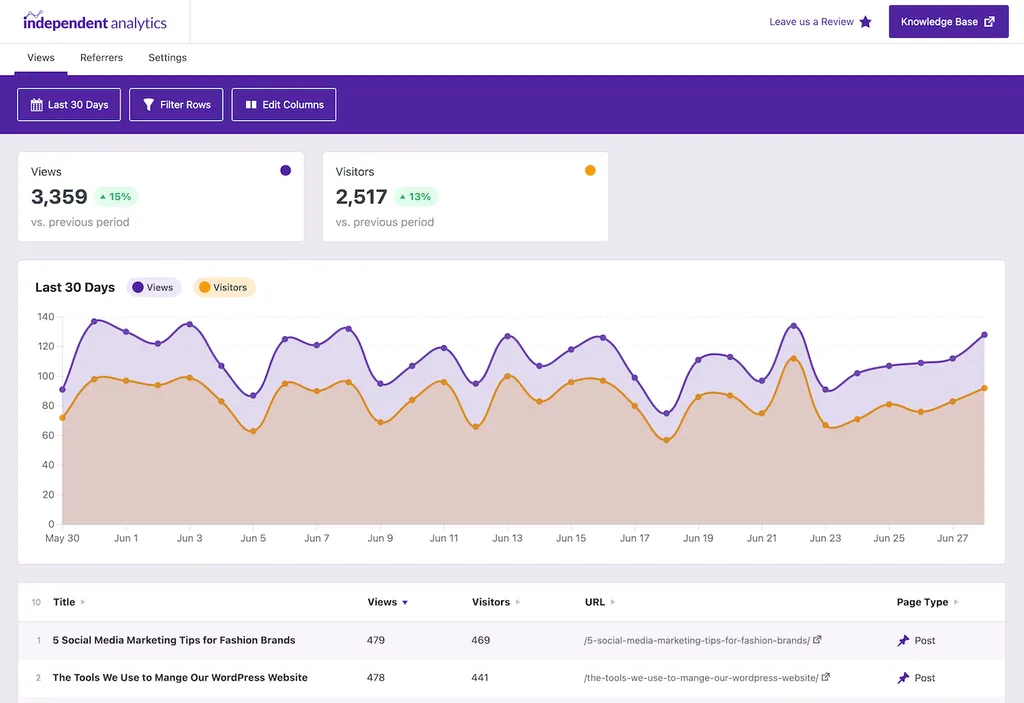Sort table by URL column
The height and width of the screenshot is (703, 1024).
600,602
